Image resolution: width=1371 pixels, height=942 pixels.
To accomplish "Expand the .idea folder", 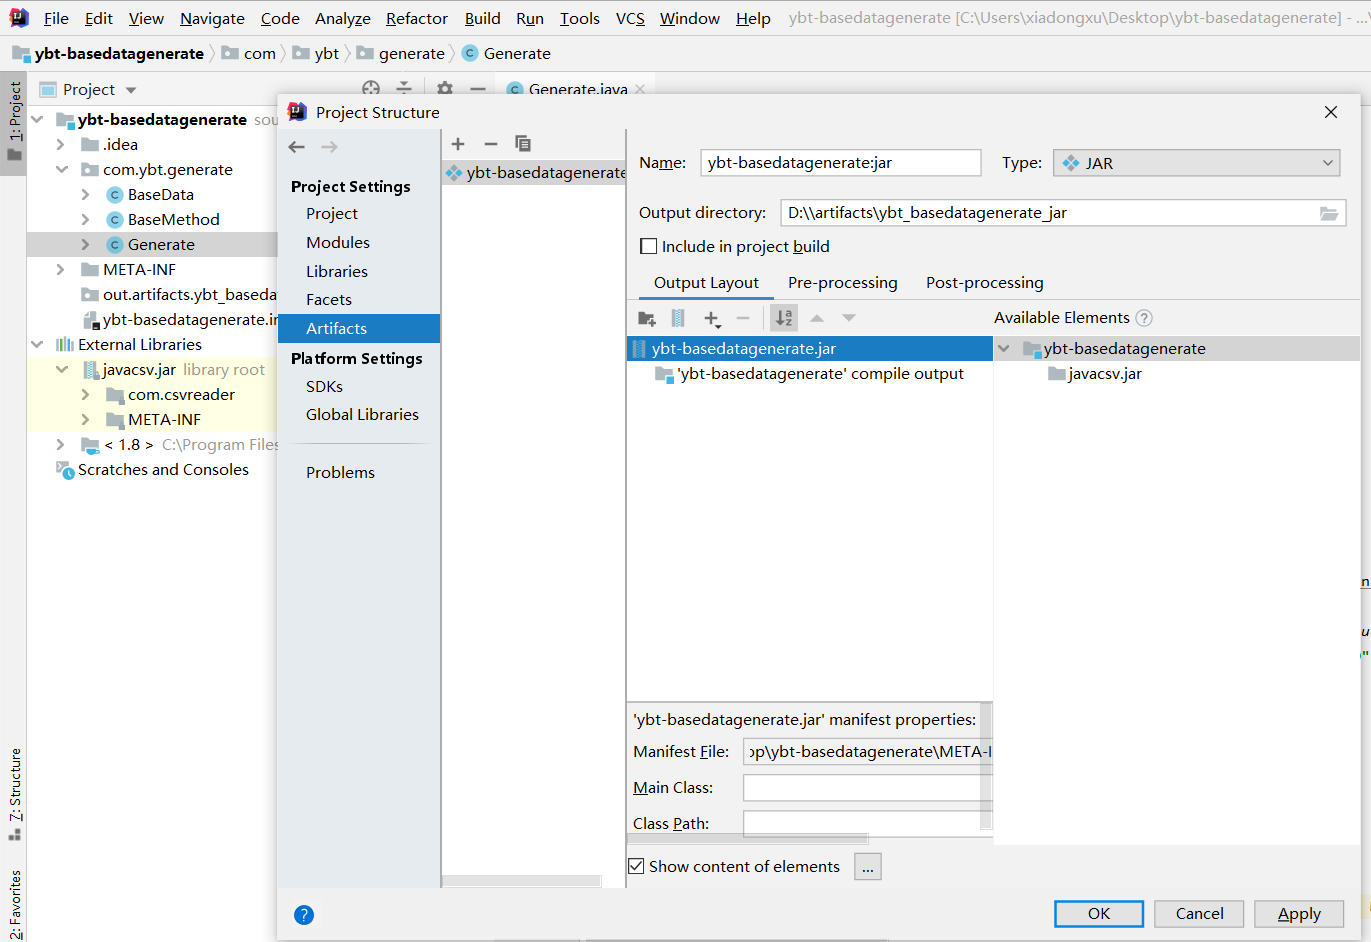I will (61, 145).
